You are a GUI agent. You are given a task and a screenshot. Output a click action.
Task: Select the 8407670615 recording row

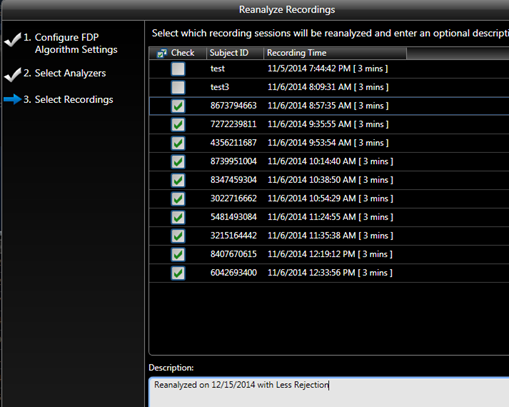[329, 254]
